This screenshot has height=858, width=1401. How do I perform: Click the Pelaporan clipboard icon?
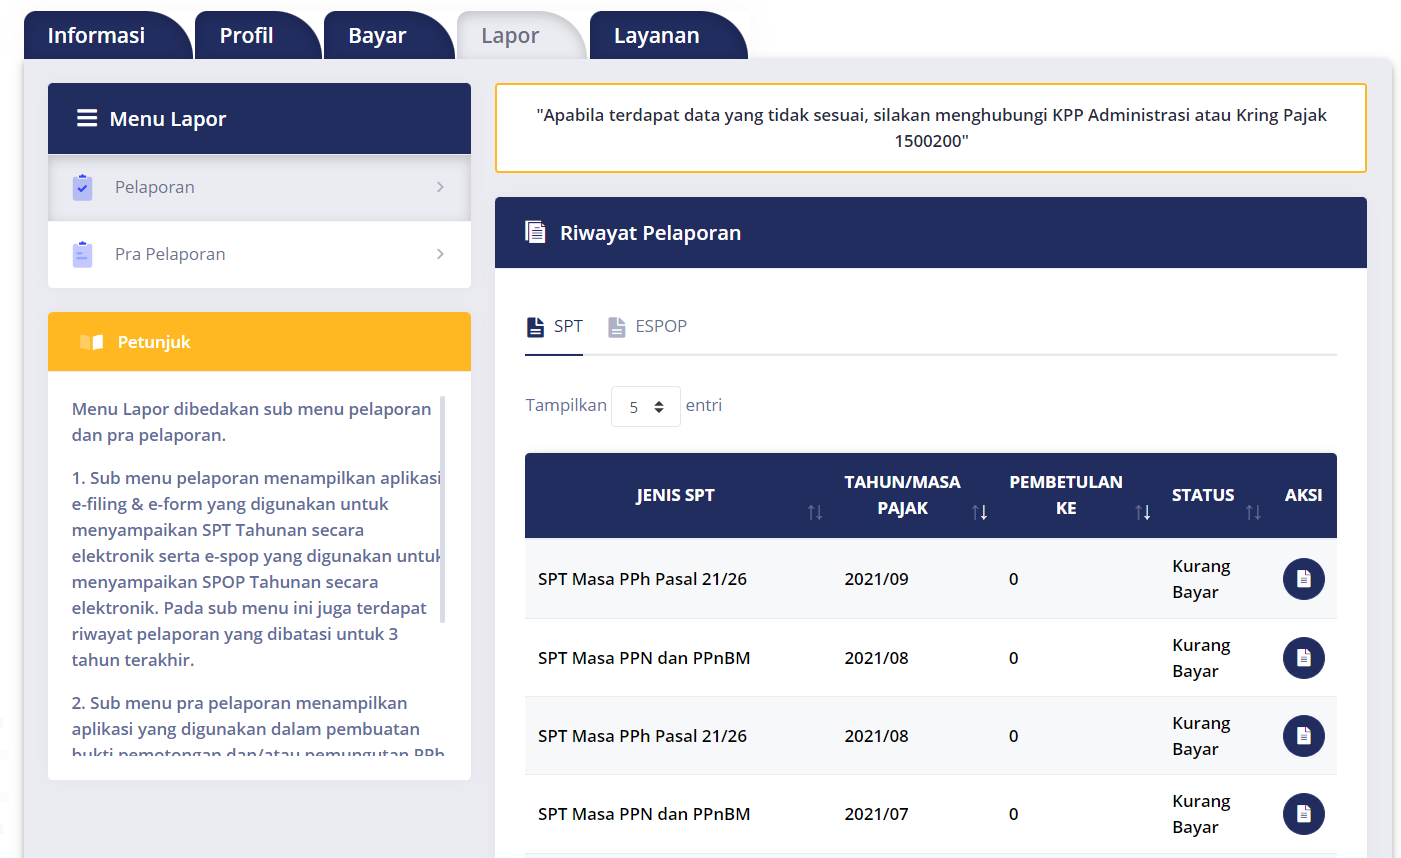pyautogui.click(x=83, y=187)
